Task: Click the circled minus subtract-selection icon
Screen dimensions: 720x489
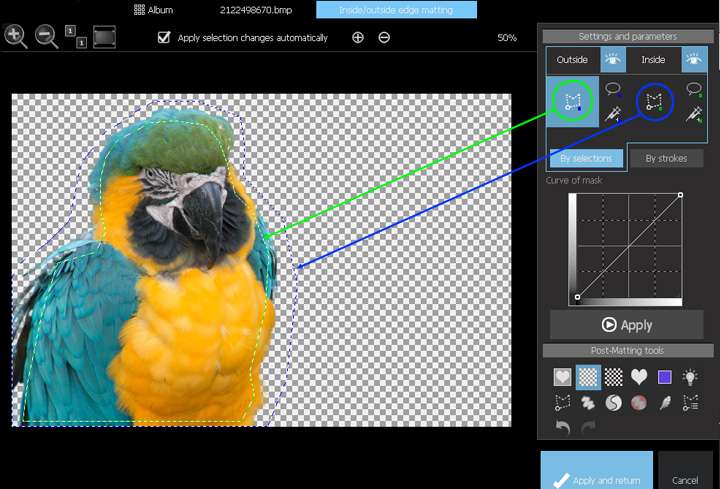Action: 384,38
